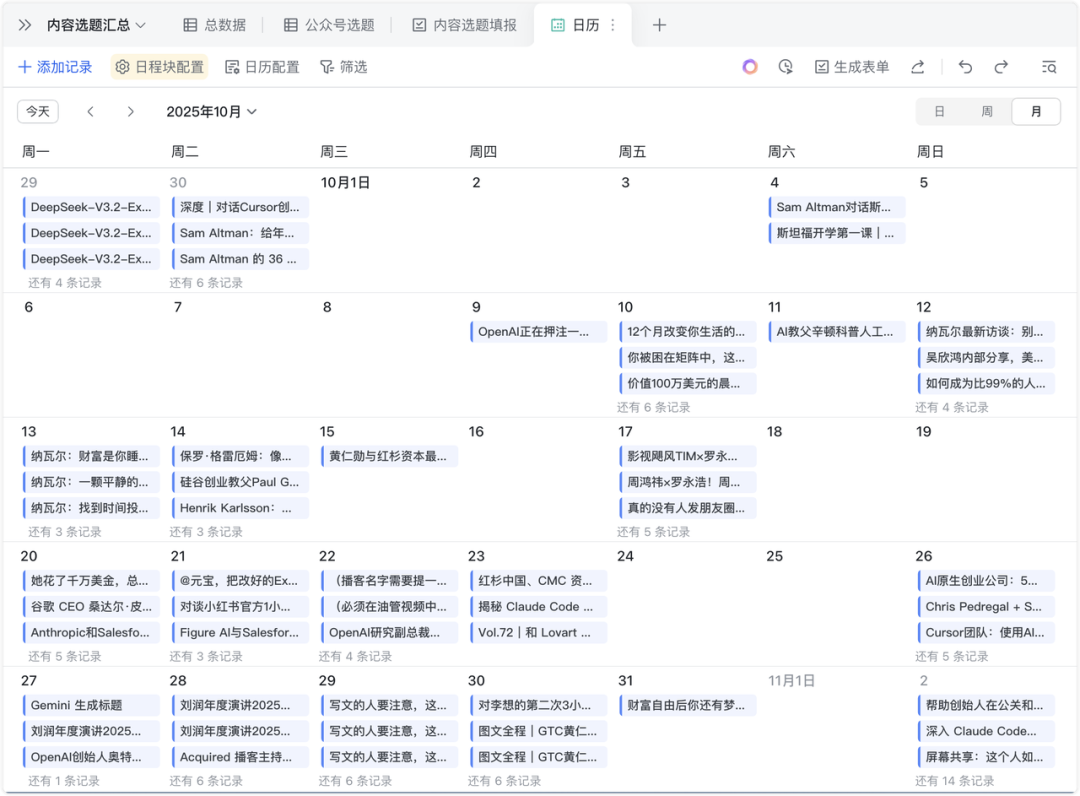The height and width of the screenshot is (796, 1080).
Task: Click the 日历配置 calendar configuration icon
Action: 232,66
